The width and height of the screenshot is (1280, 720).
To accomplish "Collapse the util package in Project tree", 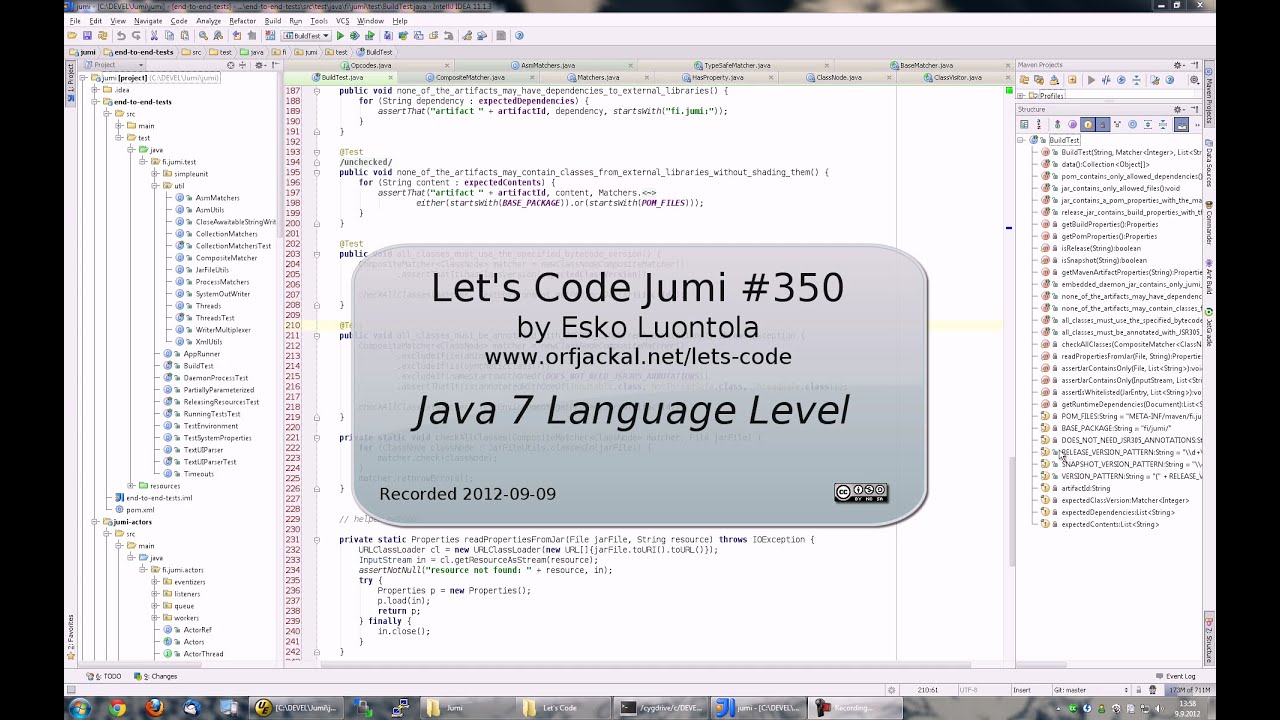I will (x=155, y=186).
